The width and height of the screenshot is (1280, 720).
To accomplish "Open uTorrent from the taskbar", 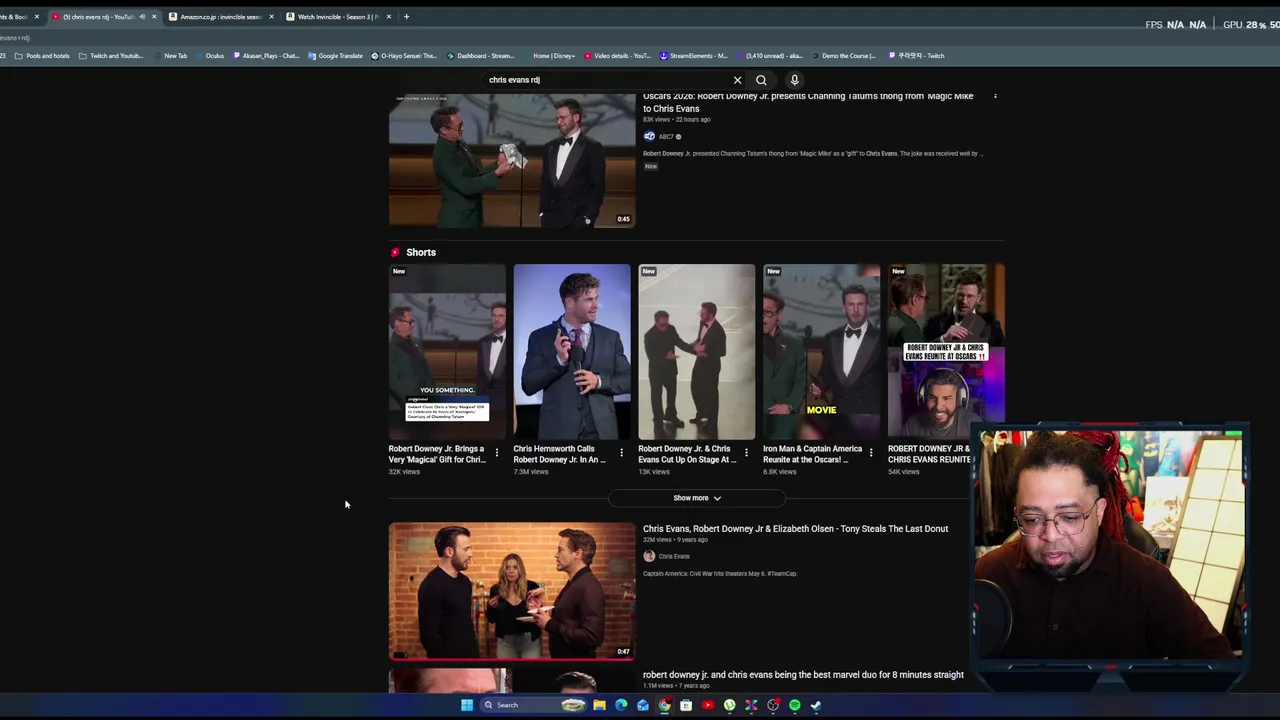I will pos(730,705).
